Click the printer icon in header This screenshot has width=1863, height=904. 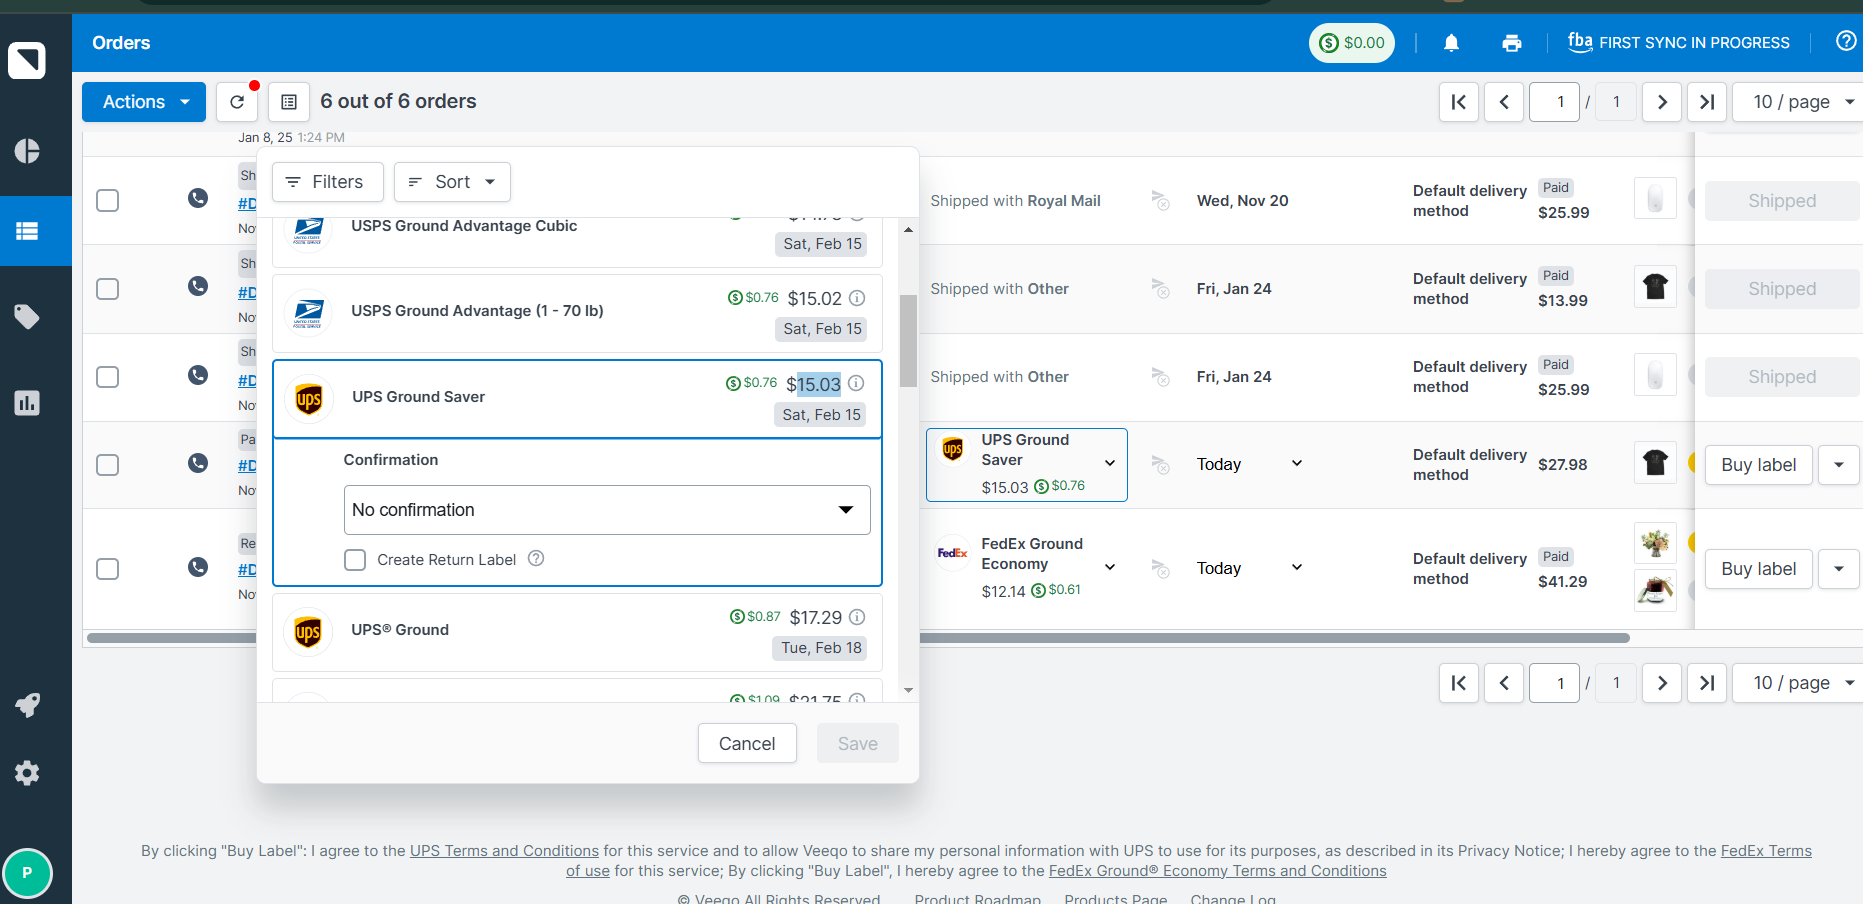coord(1512,43)
